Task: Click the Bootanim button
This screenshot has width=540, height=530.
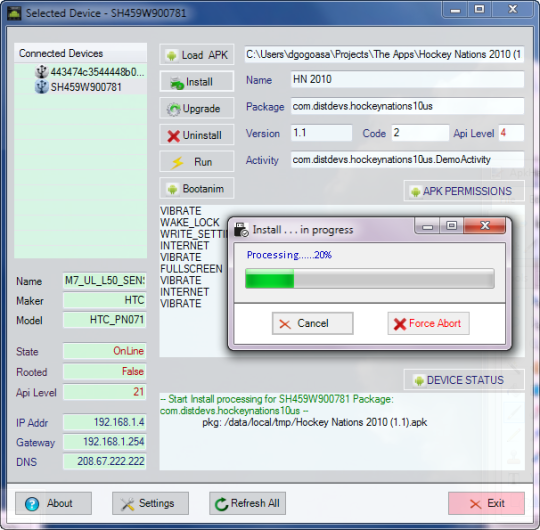Action: 196,188
